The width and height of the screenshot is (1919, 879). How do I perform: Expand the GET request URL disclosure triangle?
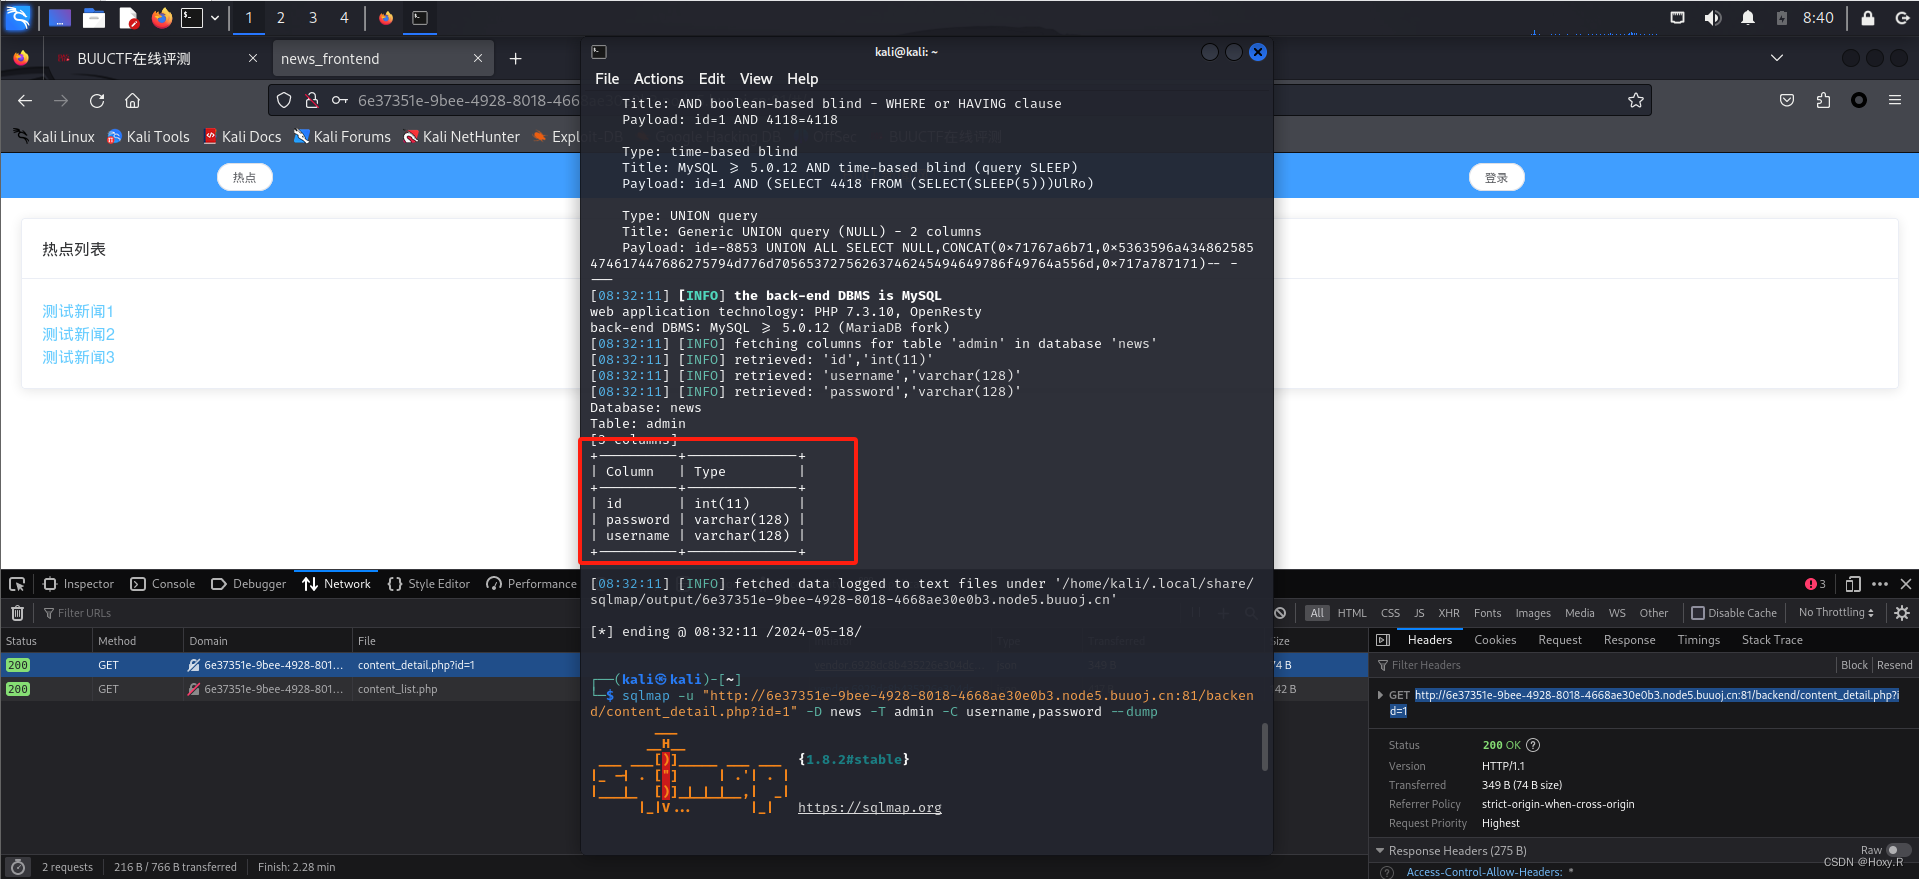[x=1380, y=695]
